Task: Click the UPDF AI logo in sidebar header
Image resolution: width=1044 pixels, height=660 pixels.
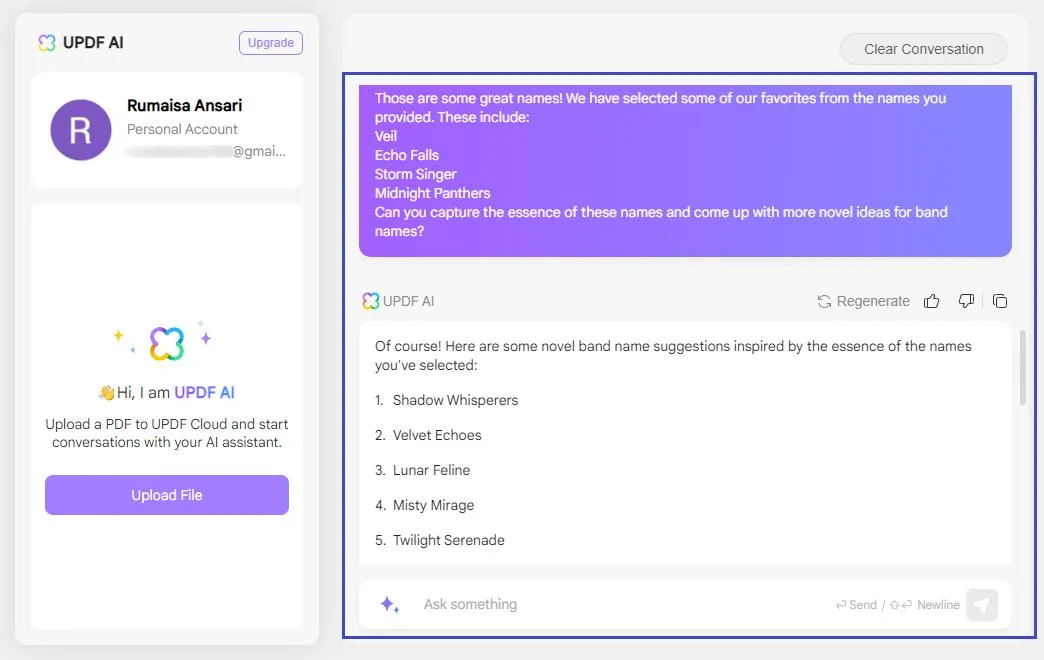Action: point(47,43)
